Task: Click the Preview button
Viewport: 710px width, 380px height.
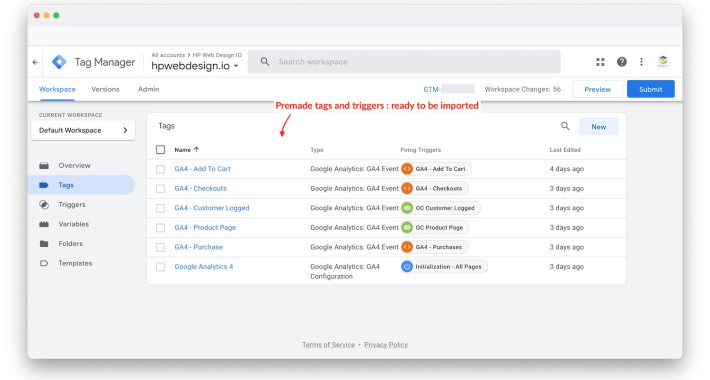Action: tap(597, 89)
